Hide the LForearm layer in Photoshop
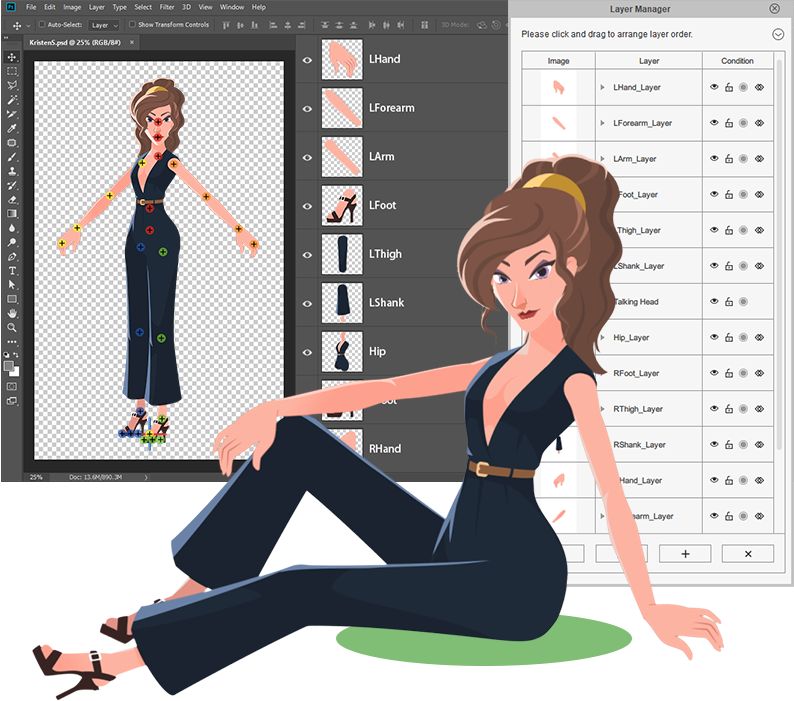The width and height of the screenshot is (794, 701). pyautogui.click(x=307, y=109)
